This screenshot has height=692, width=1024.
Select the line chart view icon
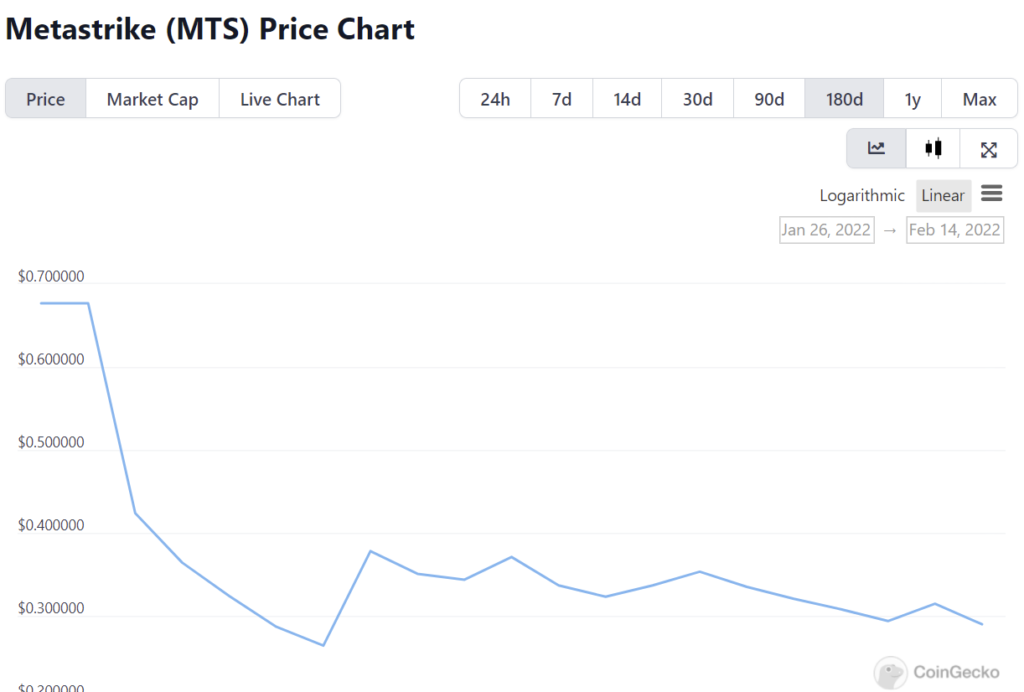[876, 149]
